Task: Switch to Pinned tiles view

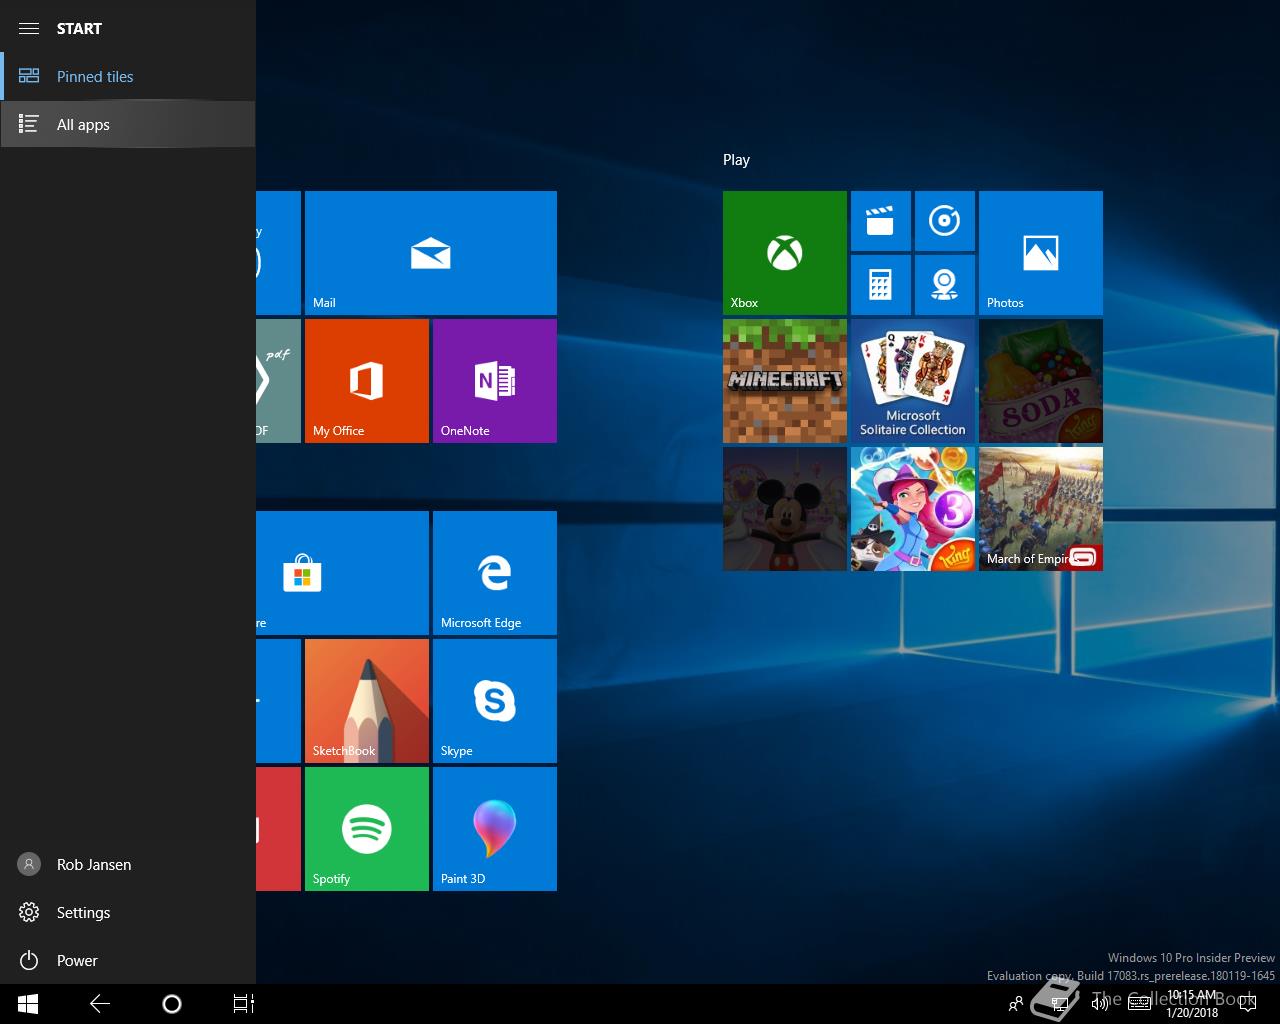Action: [128, 76]
